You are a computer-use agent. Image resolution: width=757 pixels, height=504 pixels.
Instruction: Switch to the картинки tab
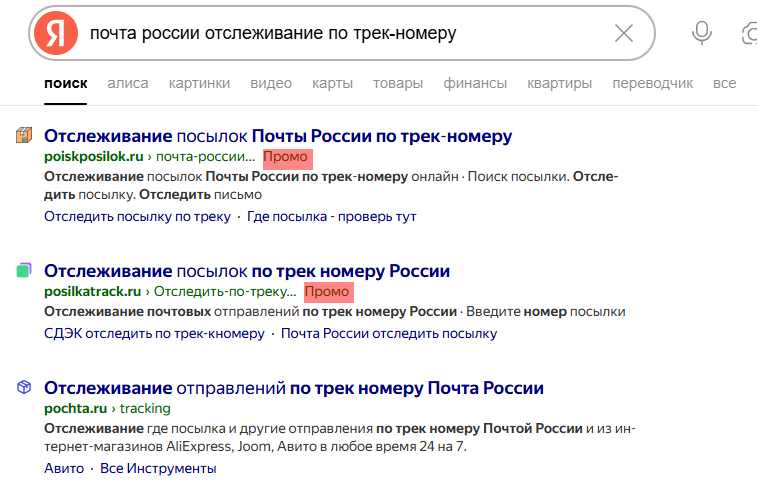tap(199, 83)
